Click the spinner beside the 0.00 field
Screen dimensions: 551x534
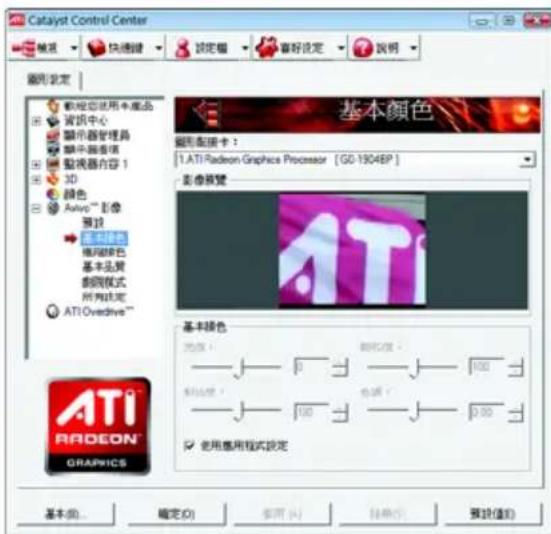tap(516, 412)
